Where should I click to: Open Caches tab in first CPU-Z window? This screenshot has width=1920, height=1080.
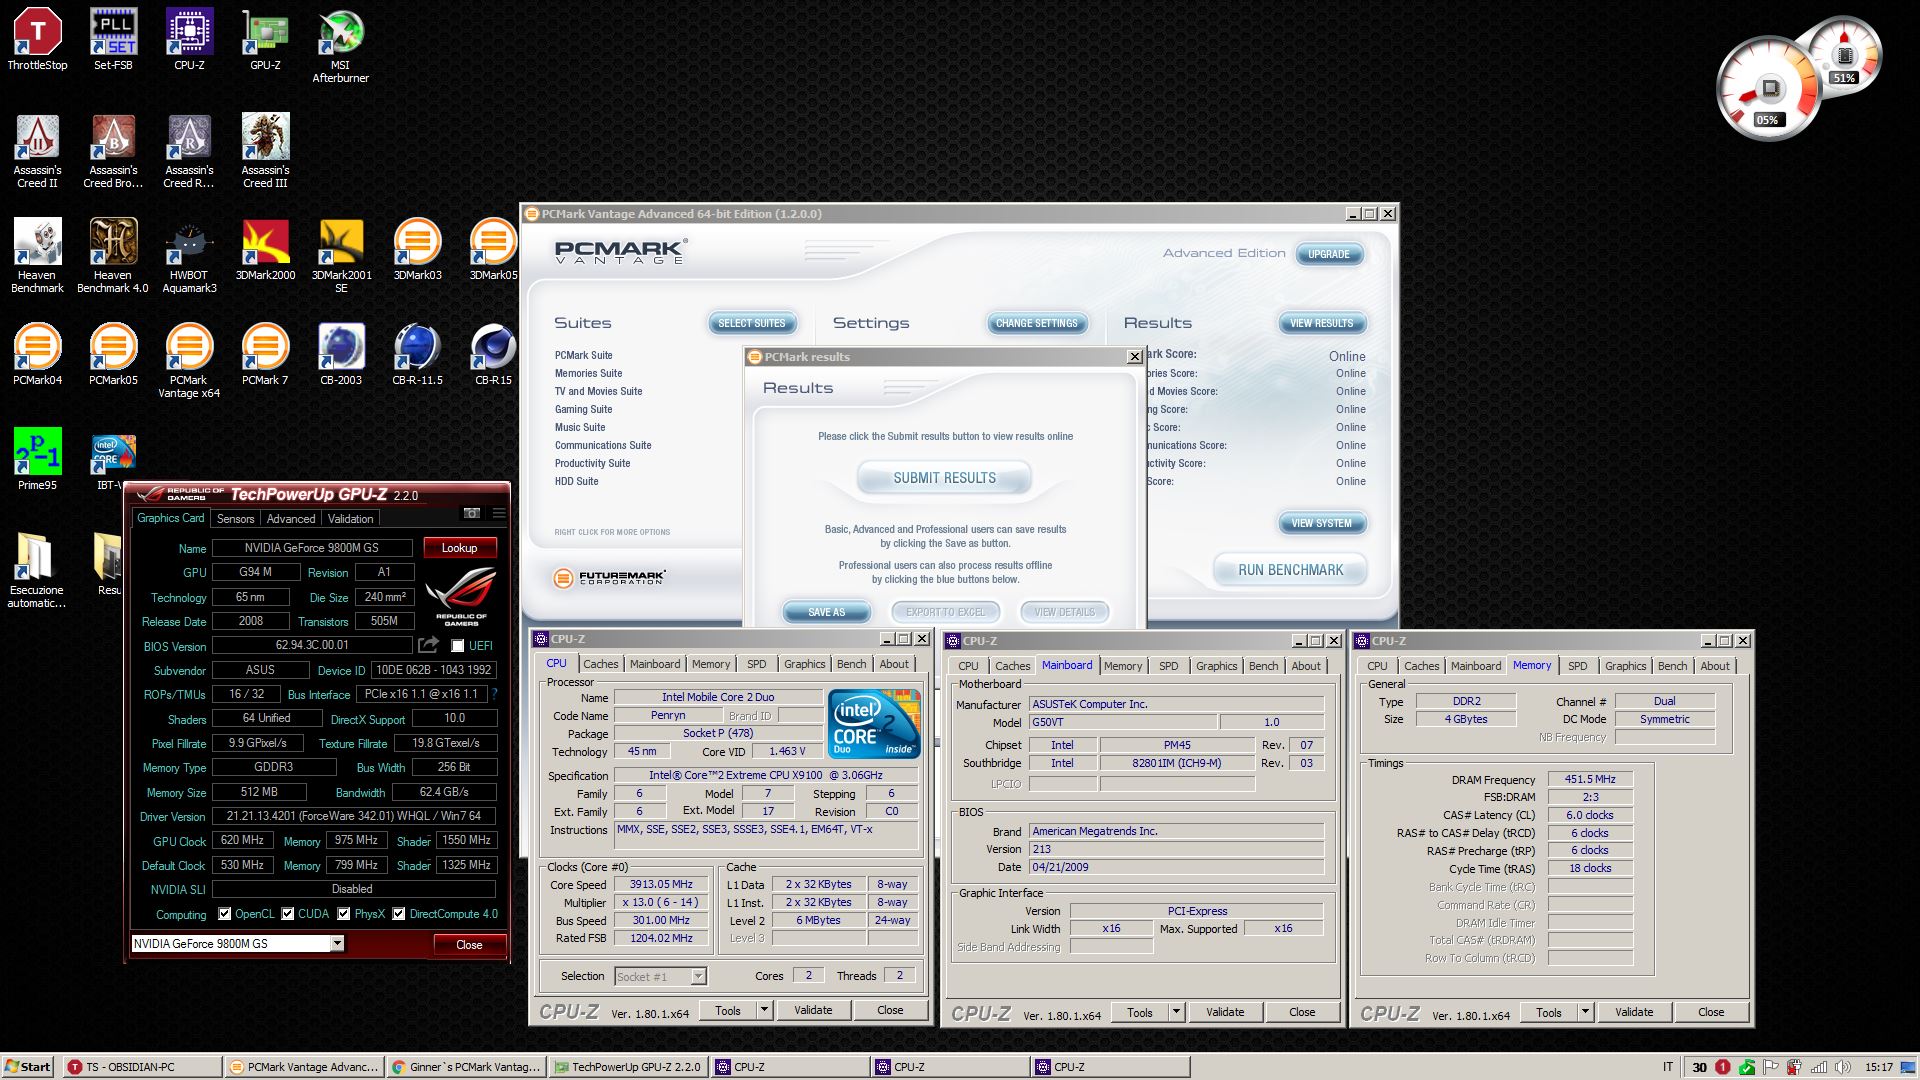click(x=600, y=664)
